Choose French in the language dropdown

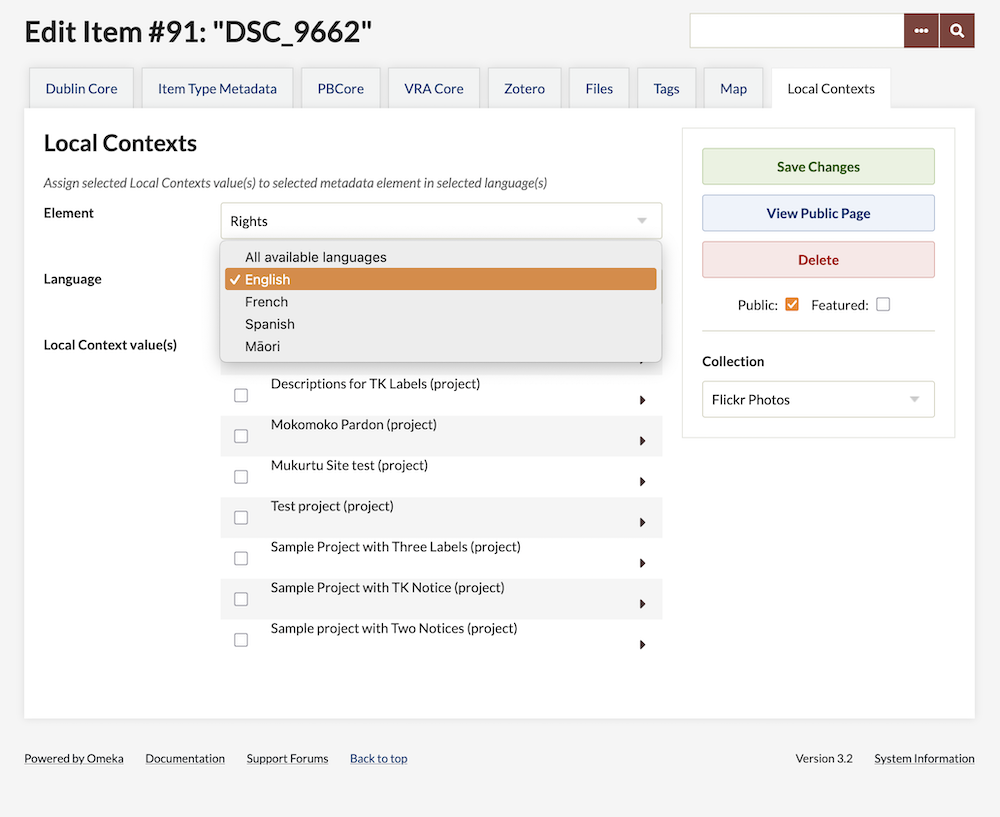(267, 302)
